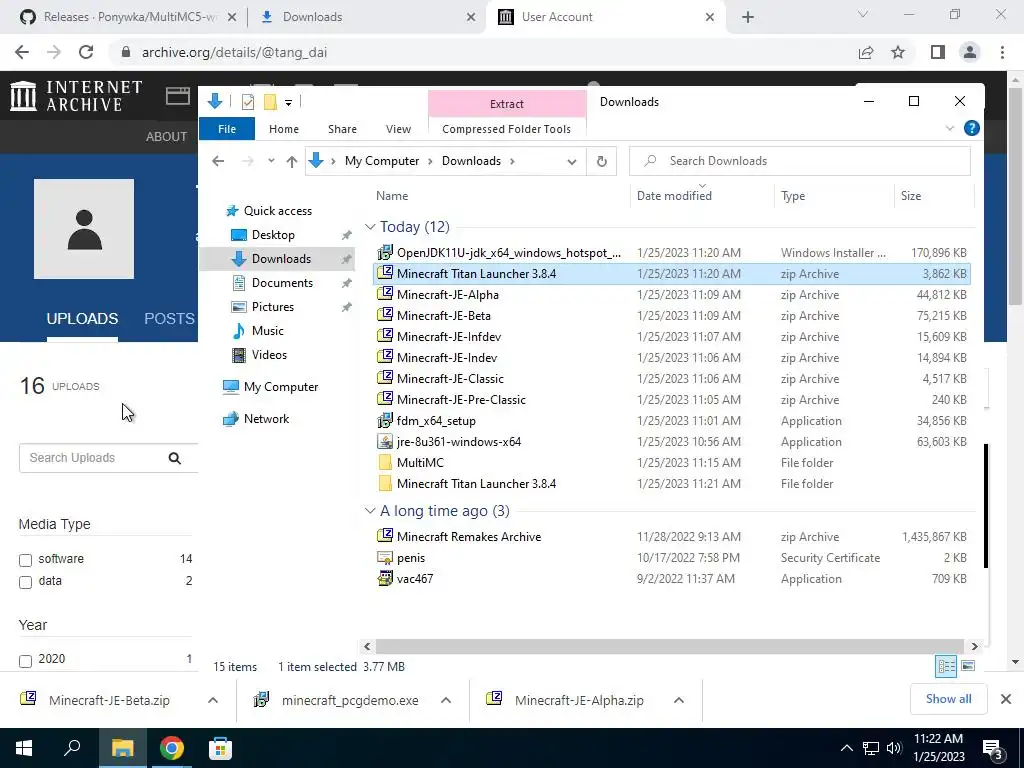Open Pictures in the navigation pane
This screenshot has height=768, width=1024.
[272, 307]
